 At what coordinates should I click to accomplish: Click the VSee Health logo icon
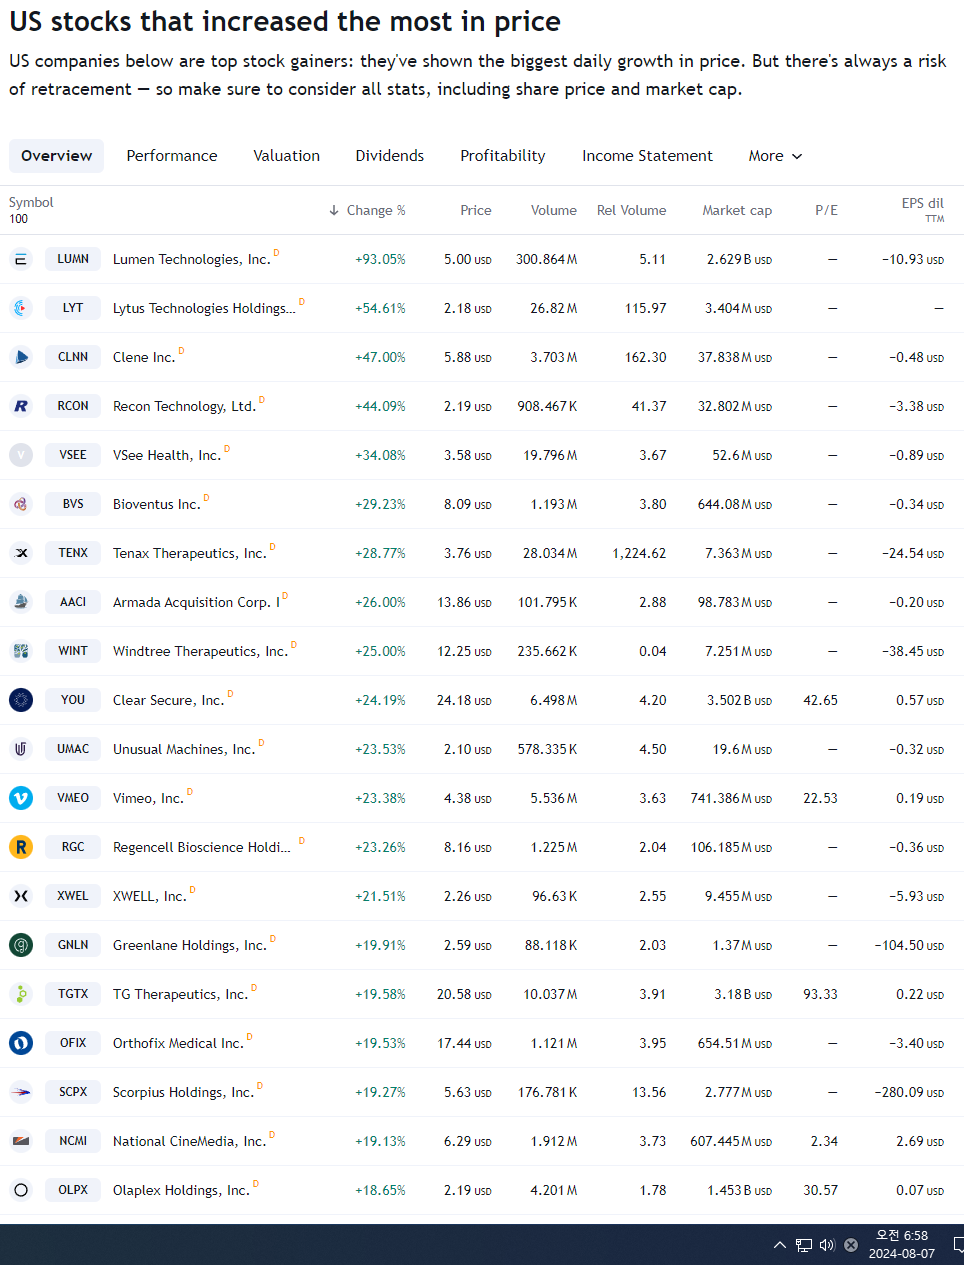21,455
